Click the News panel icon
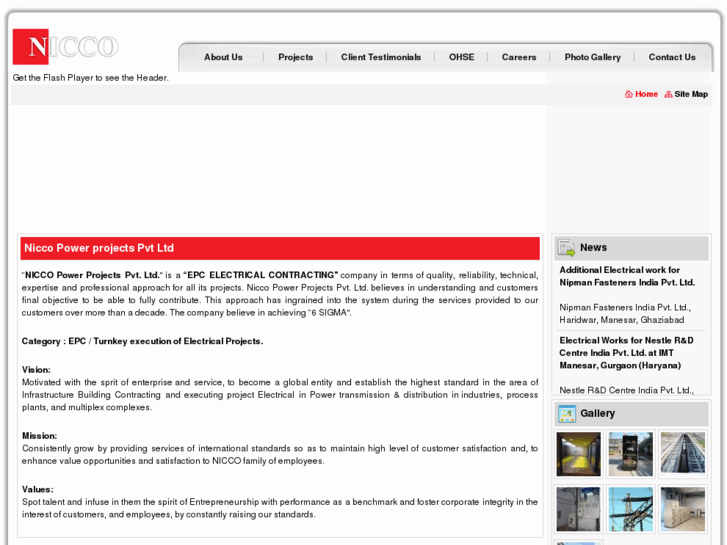727x545 pixels. tap(566, 248)
